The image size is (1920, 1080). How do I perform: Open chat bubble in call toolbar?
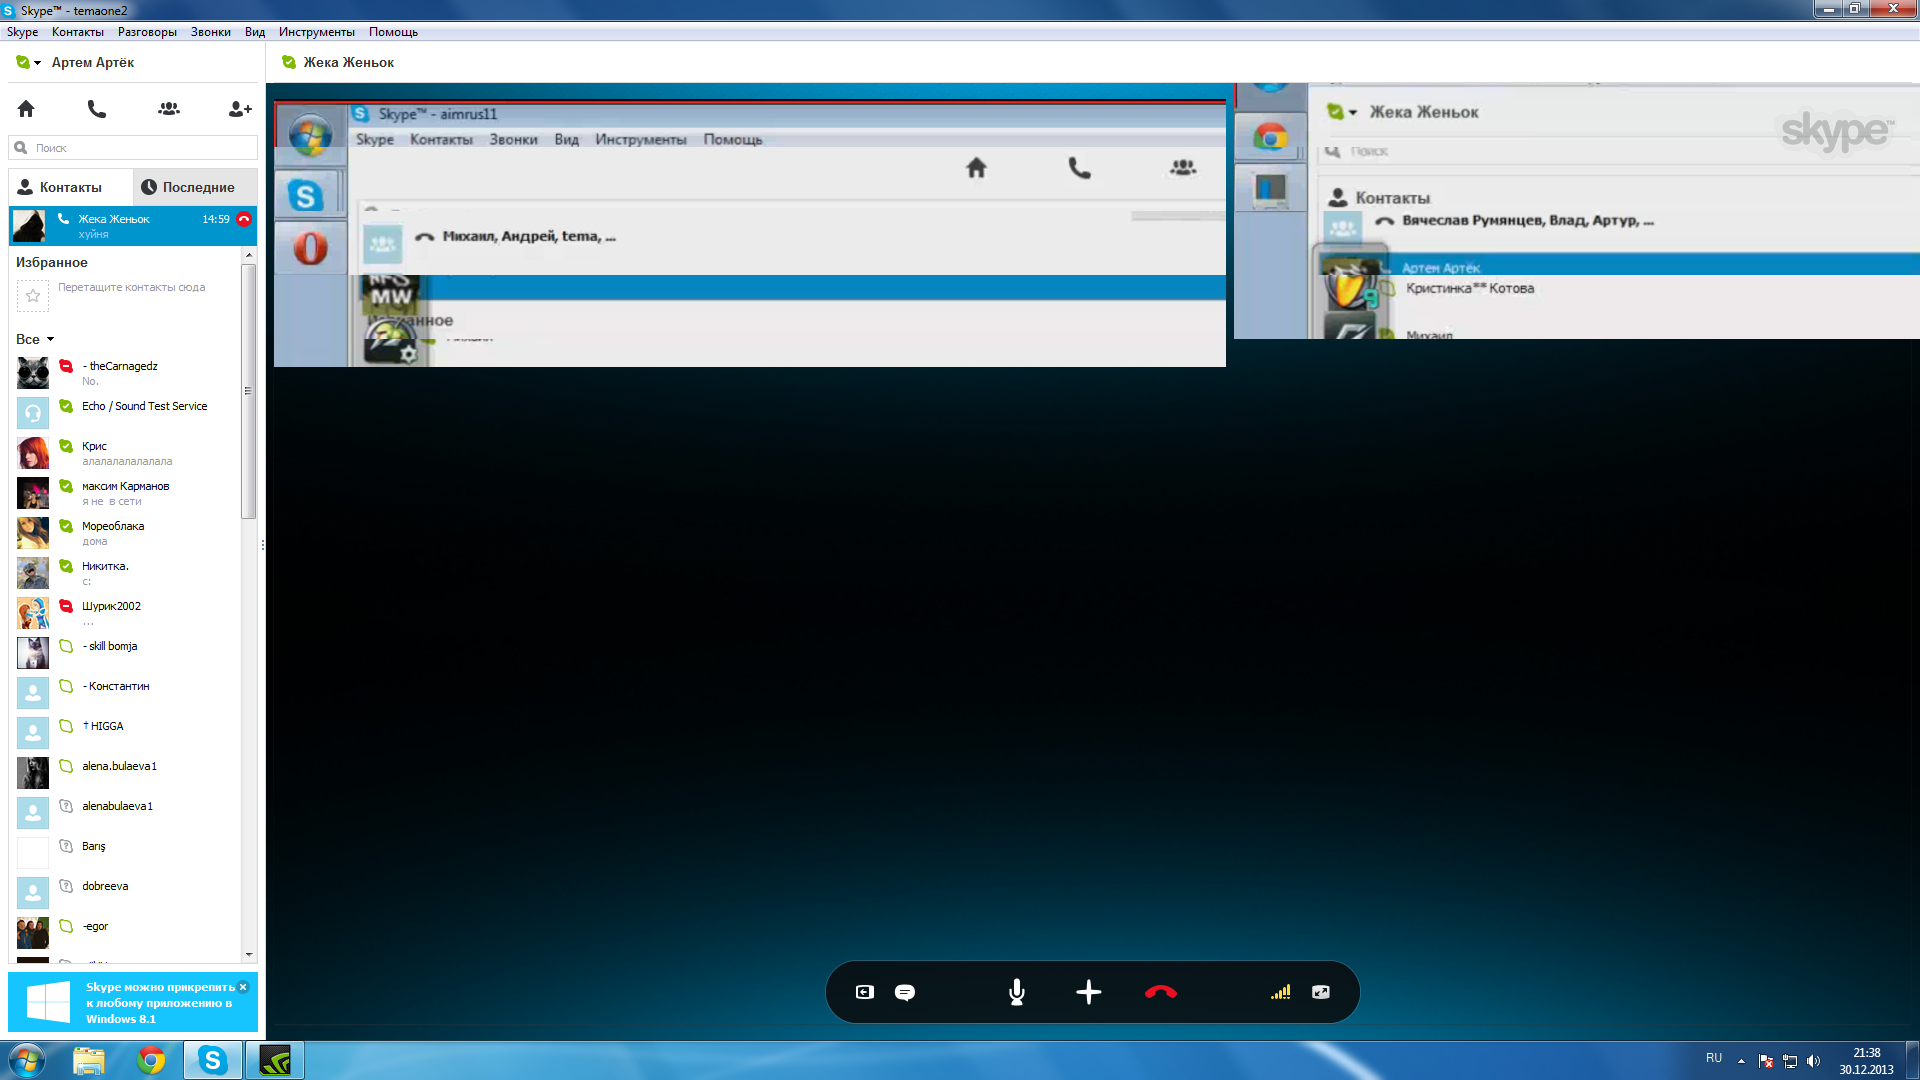click(905, 992)
